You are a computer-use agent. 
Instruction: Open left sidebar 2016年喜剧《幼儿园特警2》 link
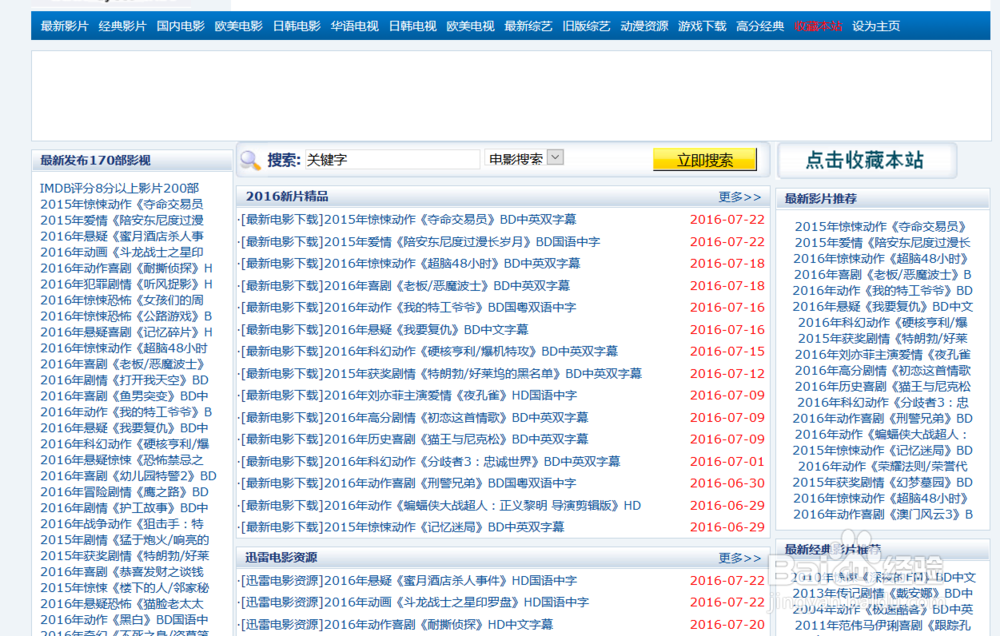[128, 476]
